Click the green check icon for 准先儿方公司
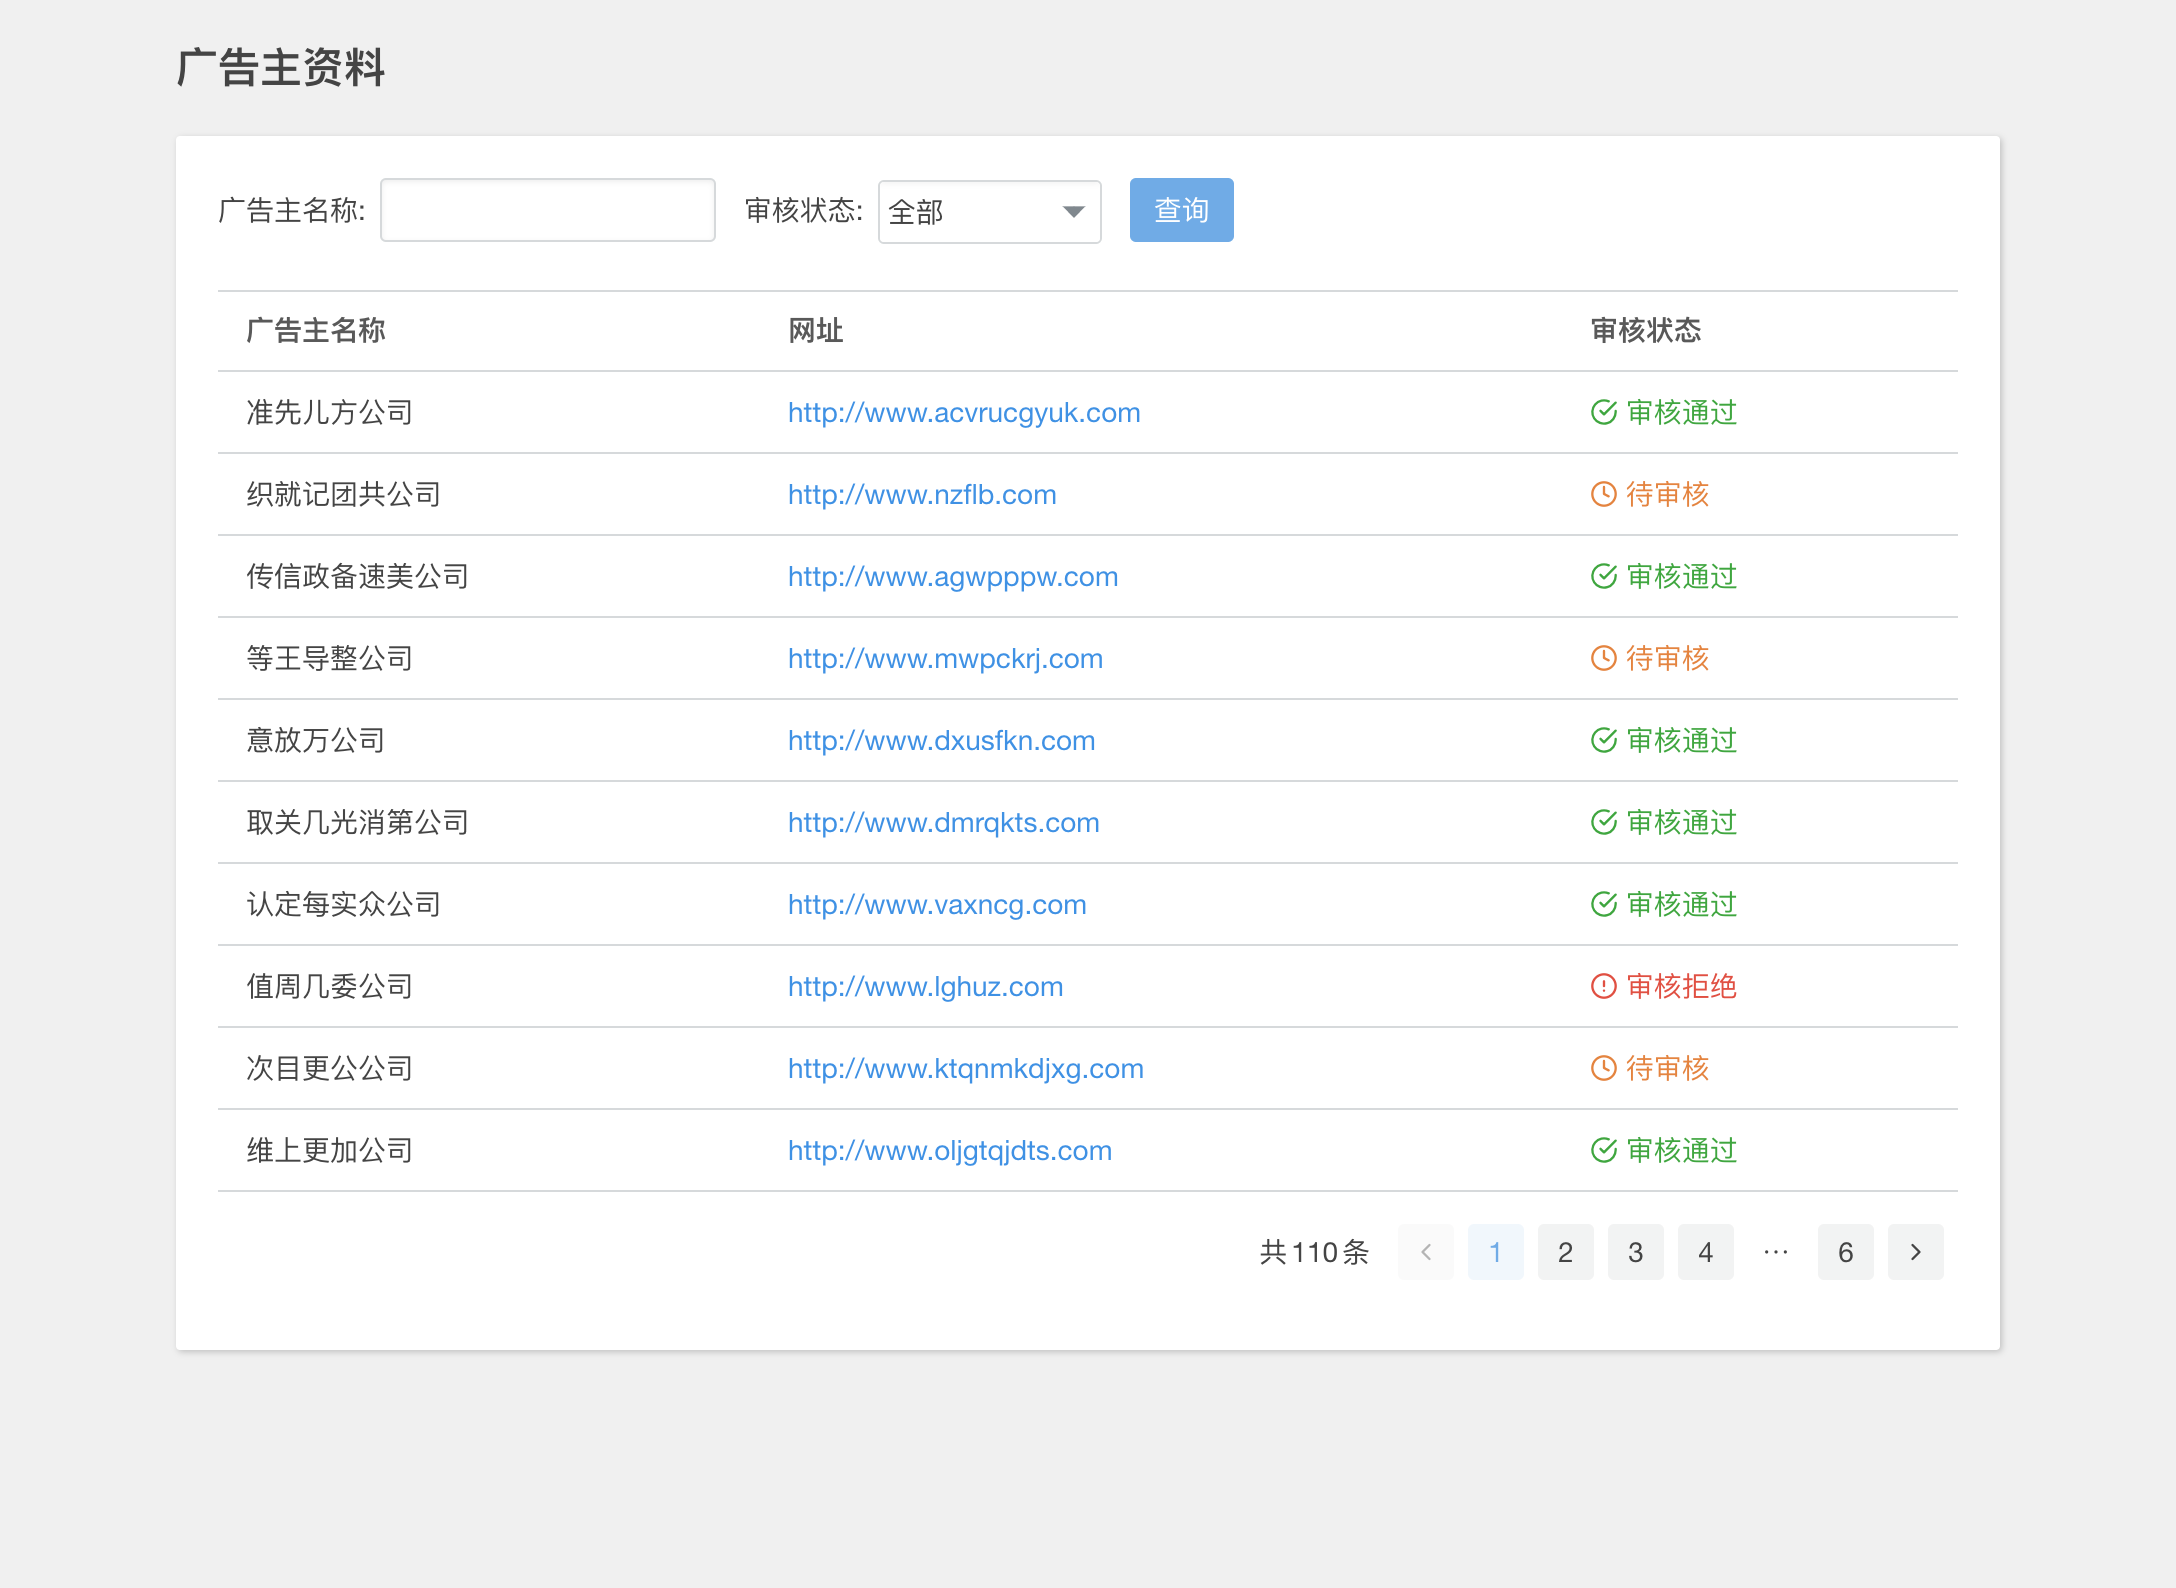The image size is (2176, 1588). click(1604, 411)
